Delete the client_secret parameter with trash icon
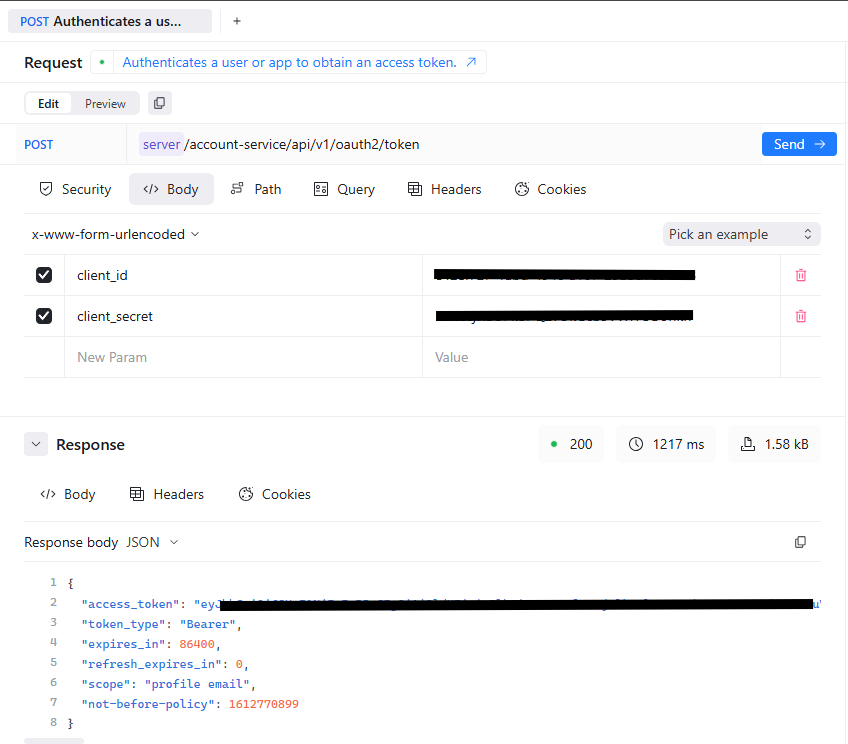Viewport: 848px width, 744px height. (801, 316)
